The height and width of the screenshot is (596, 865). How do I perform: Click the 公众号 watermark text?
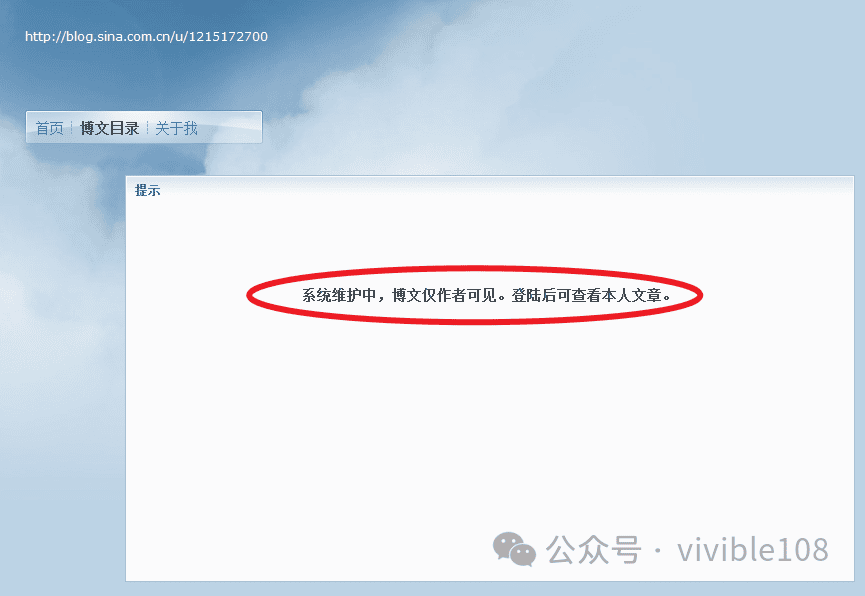point(594,550)
